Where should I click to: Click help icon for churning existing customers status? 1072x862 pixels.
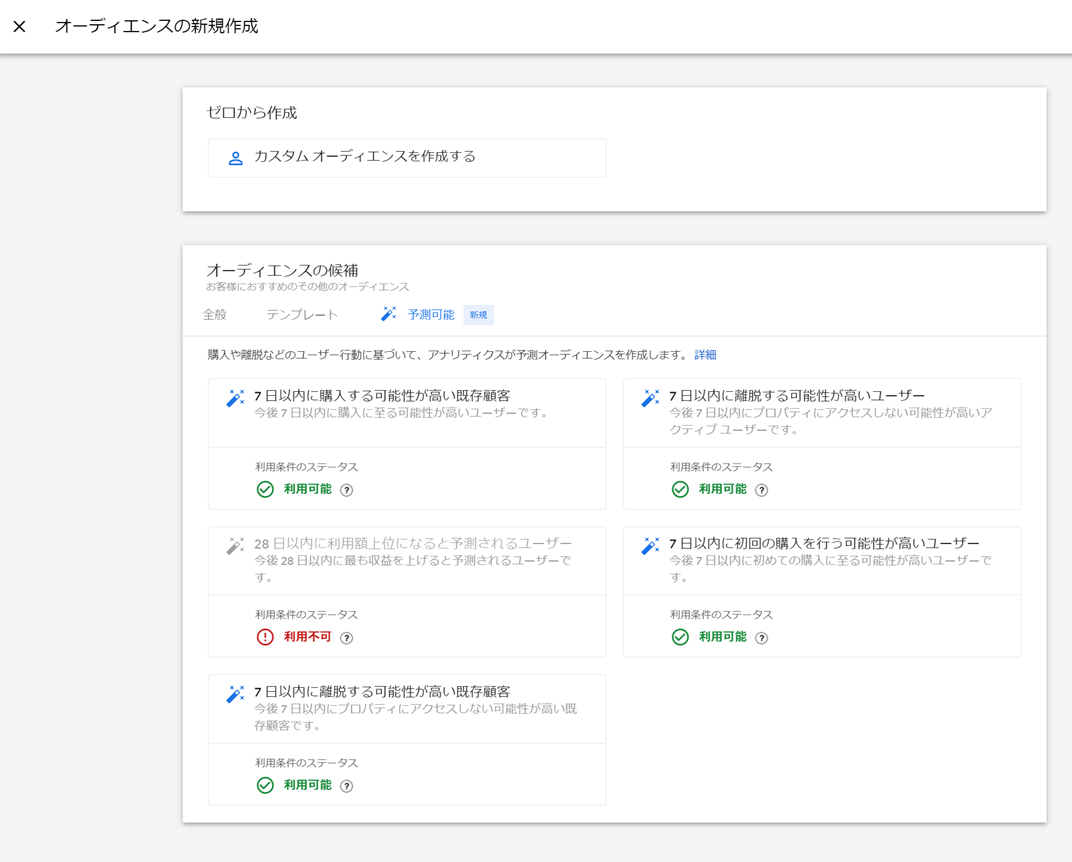[x=347, y=786]
